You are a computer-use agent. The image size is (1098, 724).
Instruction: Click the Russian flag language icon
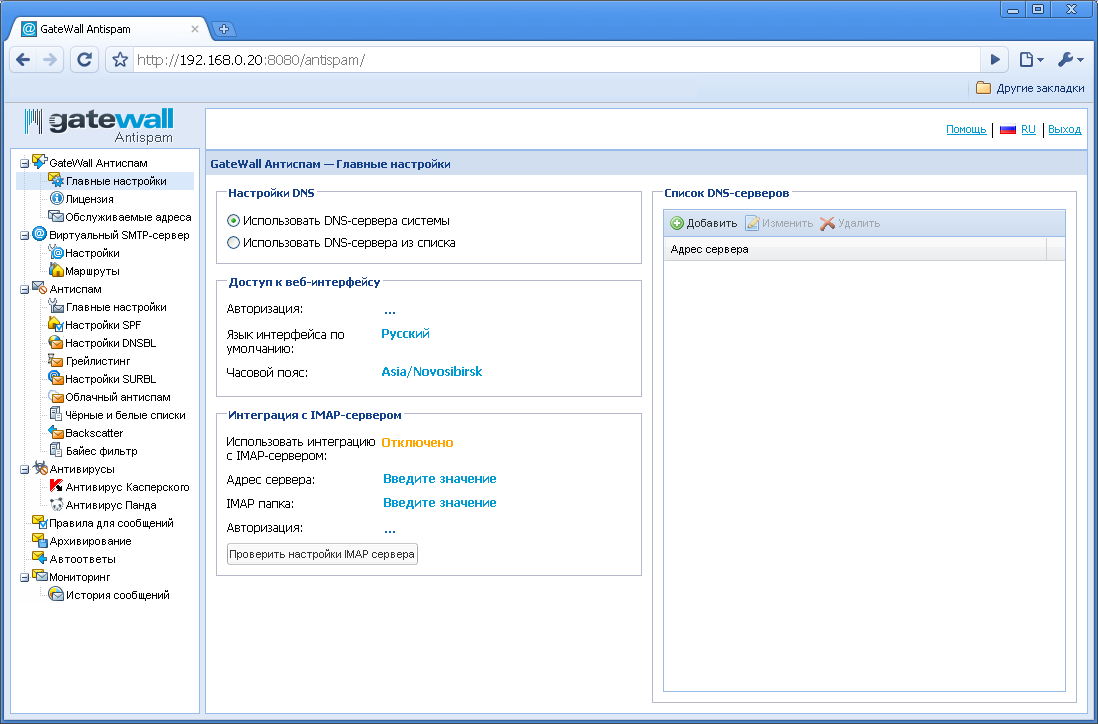coord(1008,130)
